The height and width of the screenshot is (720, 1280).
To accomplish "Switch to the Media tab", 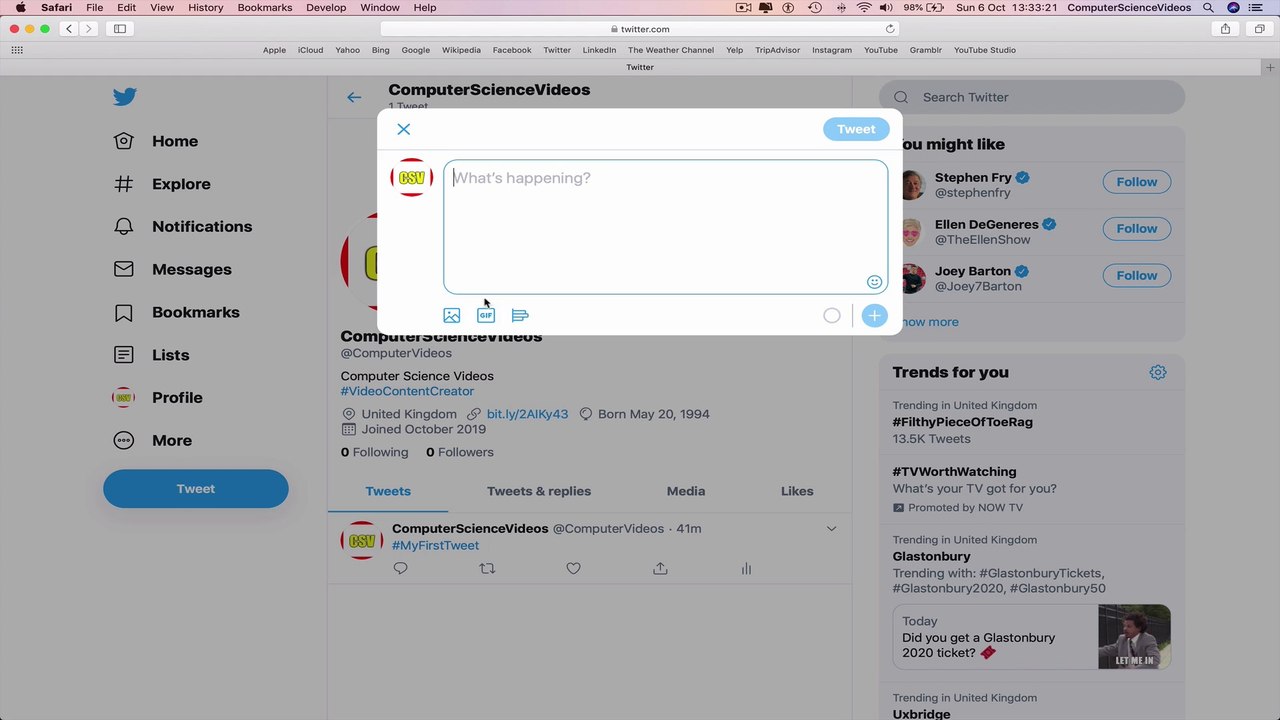I will pyautogui.click(x=686, y=491).
